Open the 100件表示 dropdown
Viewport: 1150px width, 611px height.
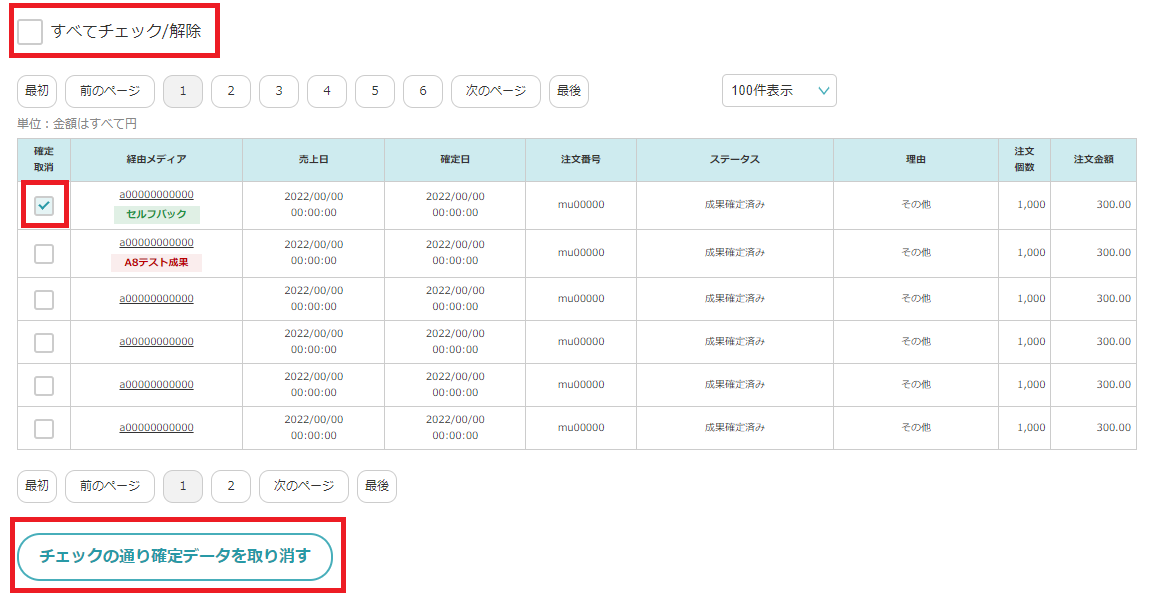point(779,91)
